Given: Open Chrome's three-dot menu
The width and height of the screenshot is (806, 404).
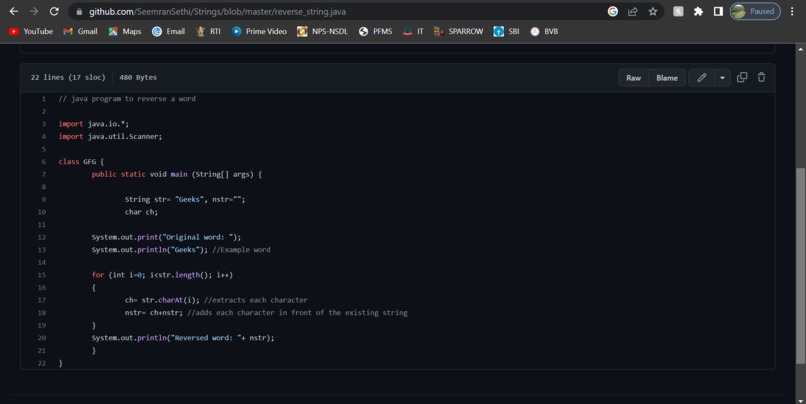Looking at the screenshot, I should click(792, 11).
